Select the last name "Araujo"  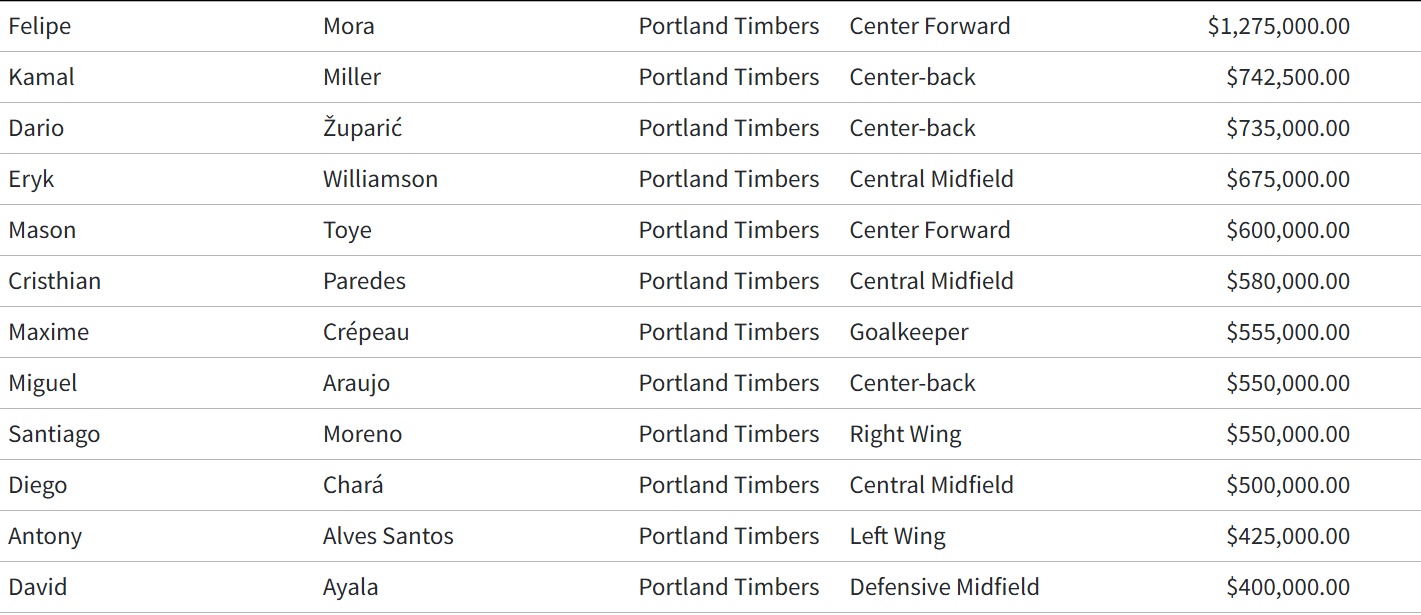(x=356, y=383)
